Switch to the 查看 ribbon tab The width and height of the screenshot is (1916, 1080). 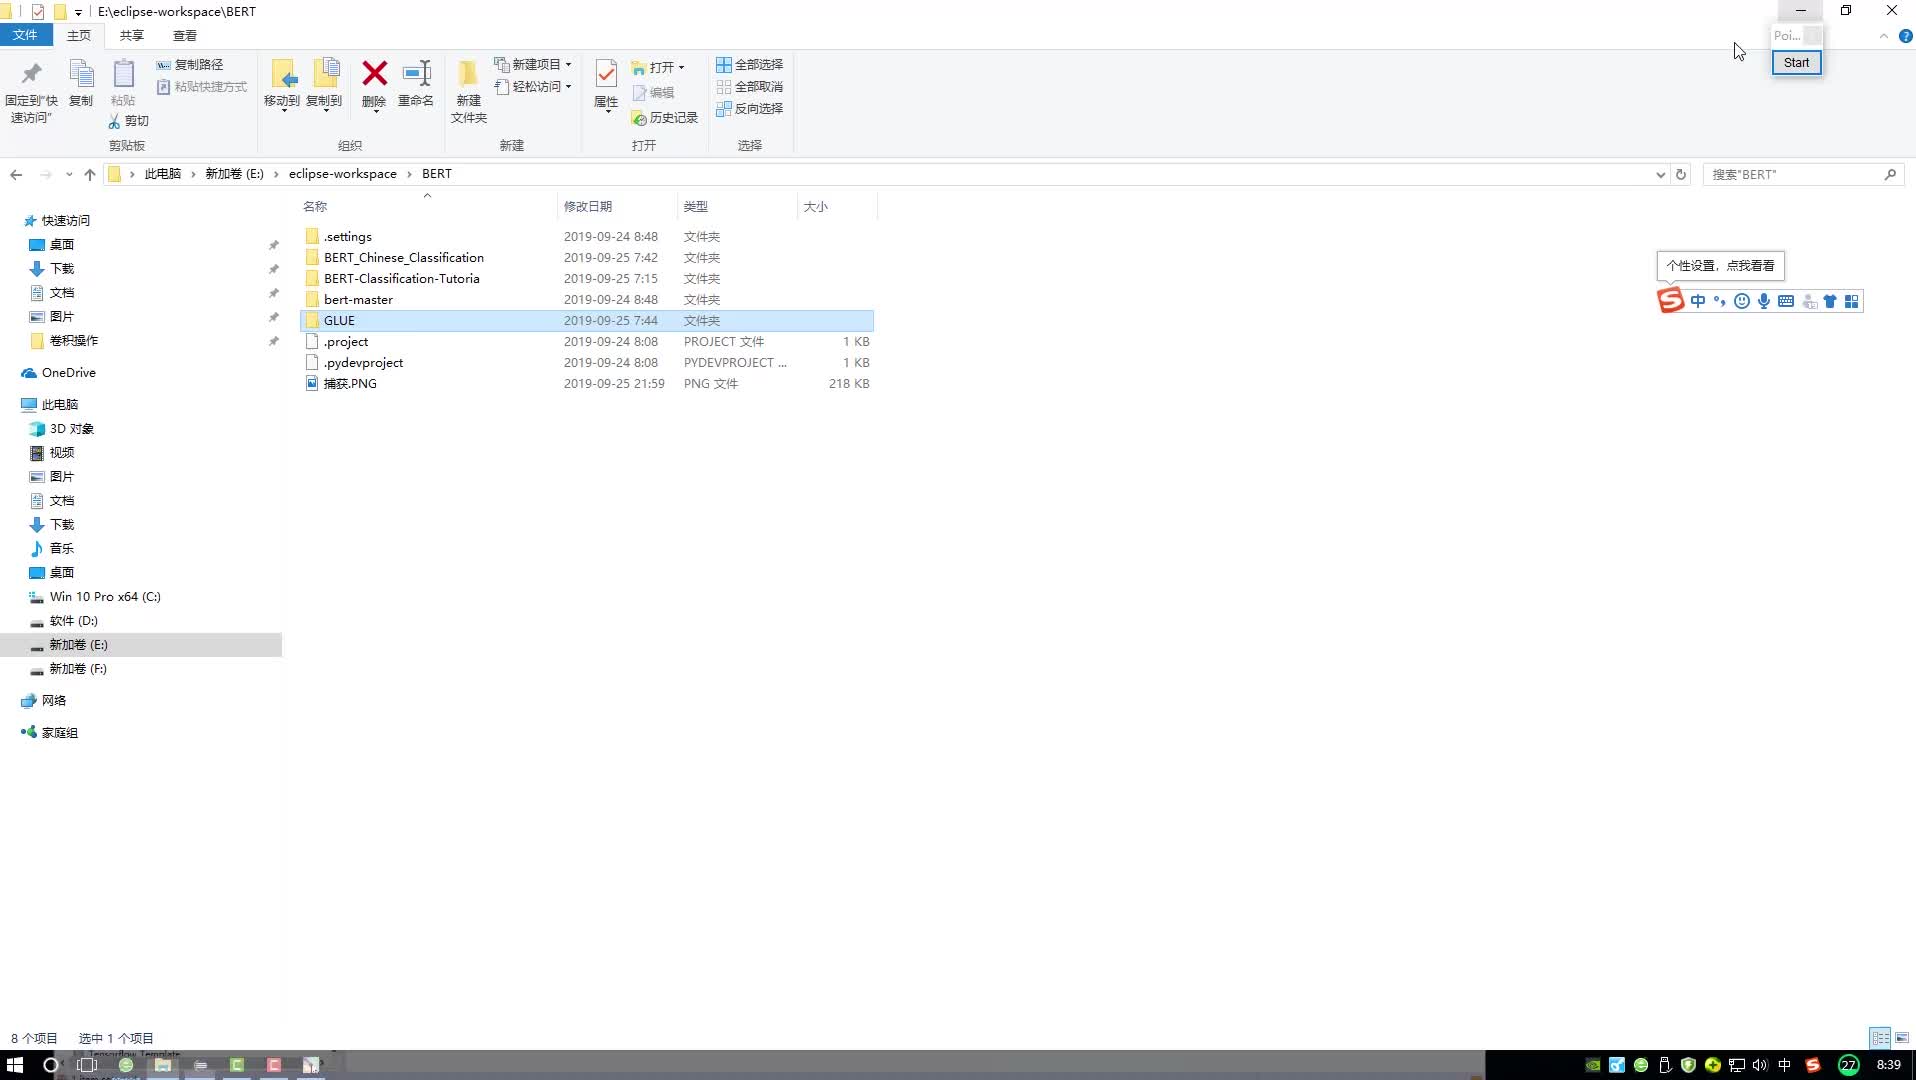coord(184,35)
